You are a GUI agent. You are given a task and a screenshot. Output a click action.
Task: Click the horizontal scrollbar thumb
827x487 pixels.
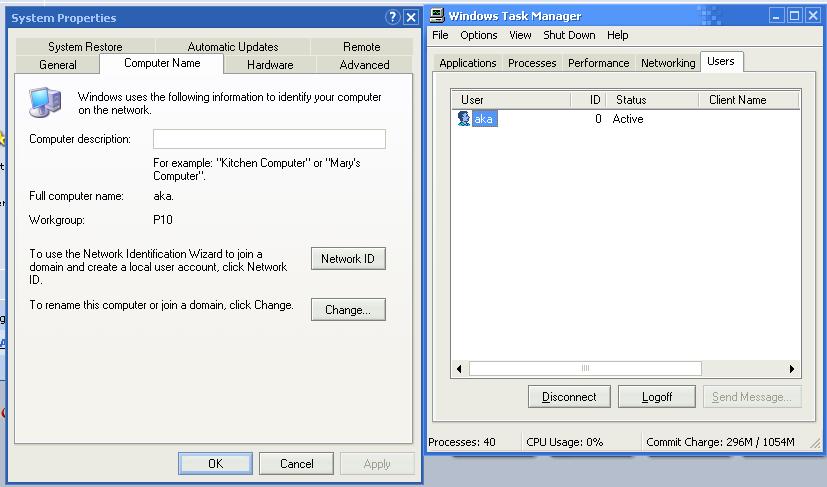pyautogui.click(x=585, y=368)
